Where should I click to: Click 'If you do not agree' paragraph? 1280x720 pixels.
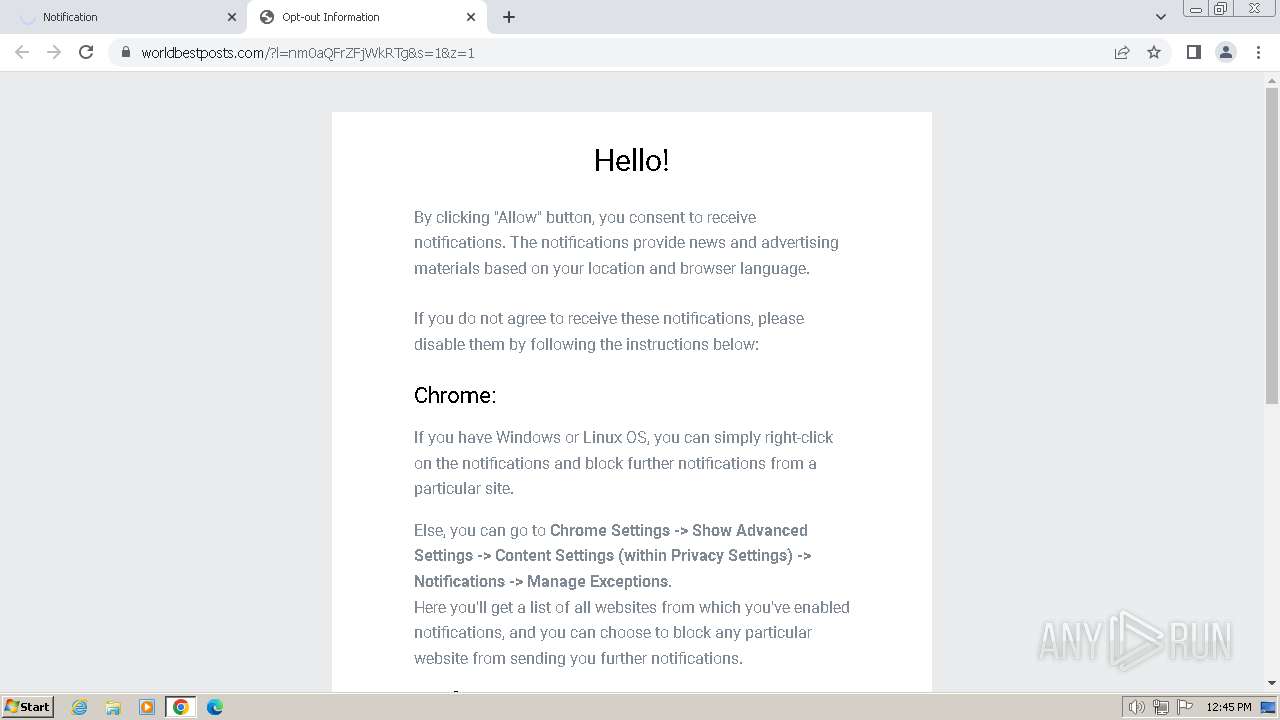(609, 331)
